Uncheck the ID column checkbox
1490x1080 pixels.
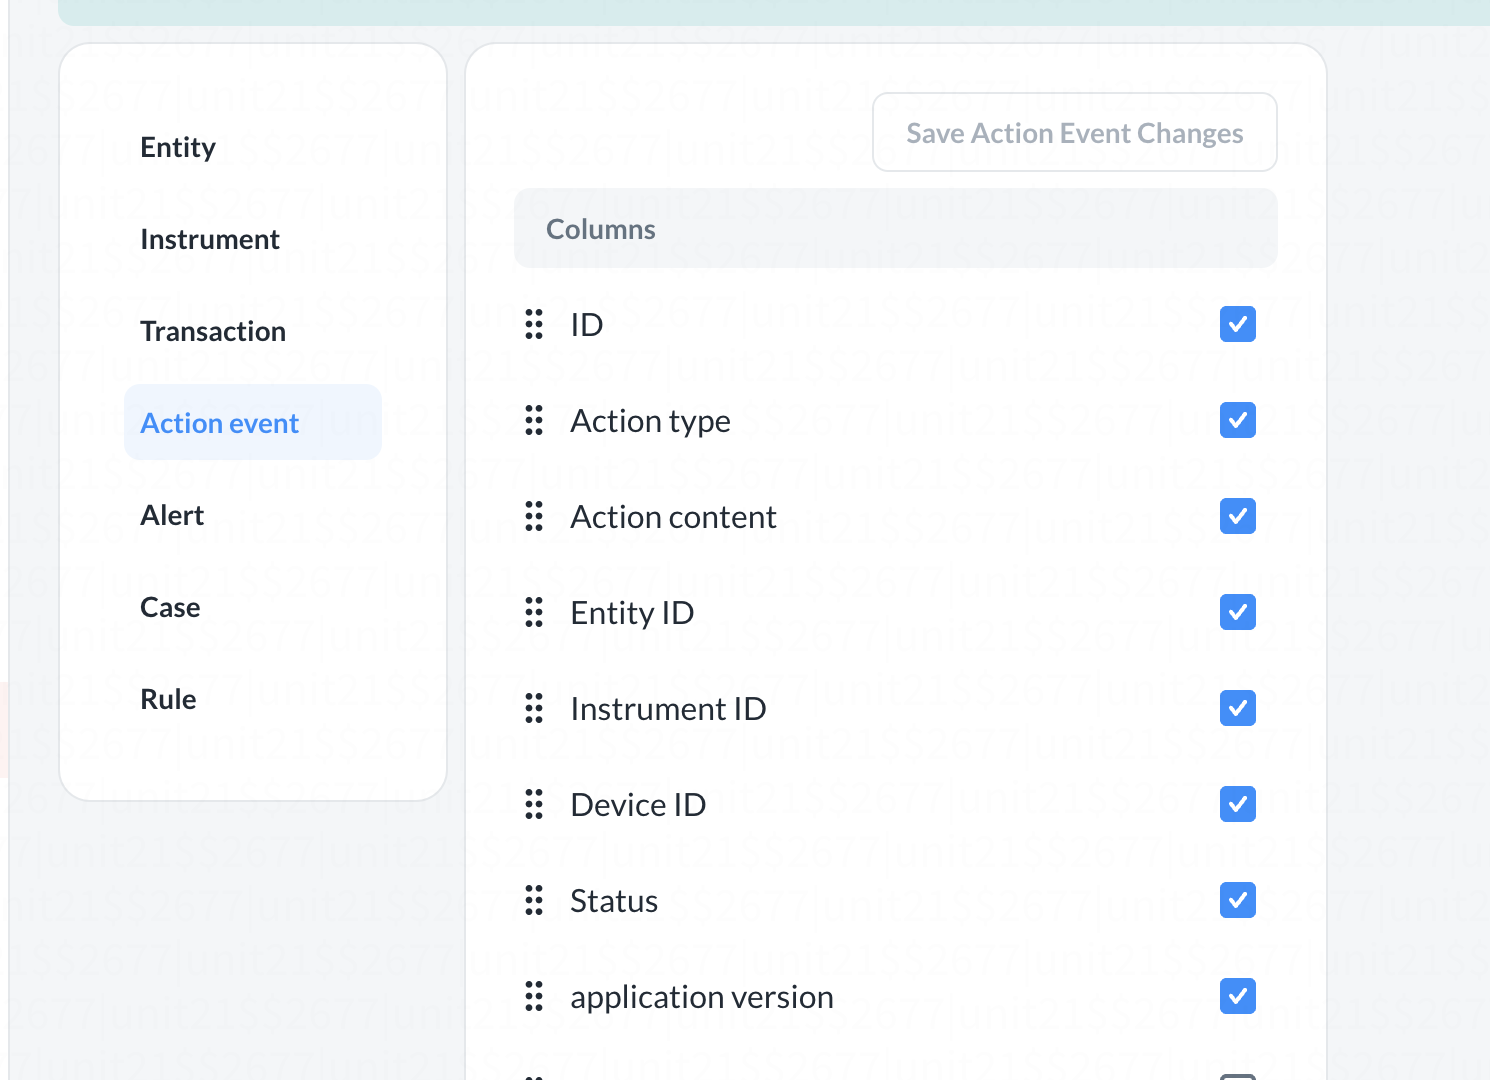(1237, 324)
